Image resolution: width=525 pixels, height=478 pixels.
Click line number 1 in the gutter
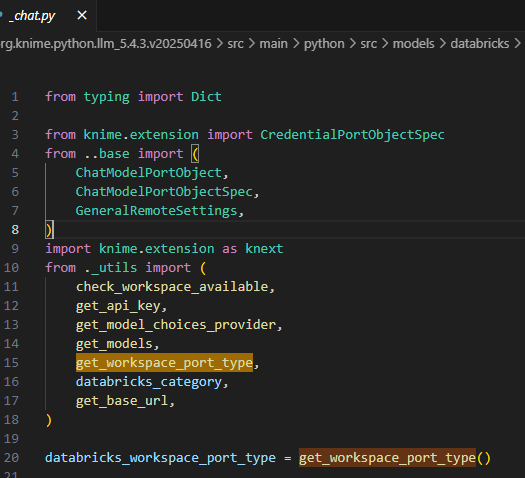point(15,97)
